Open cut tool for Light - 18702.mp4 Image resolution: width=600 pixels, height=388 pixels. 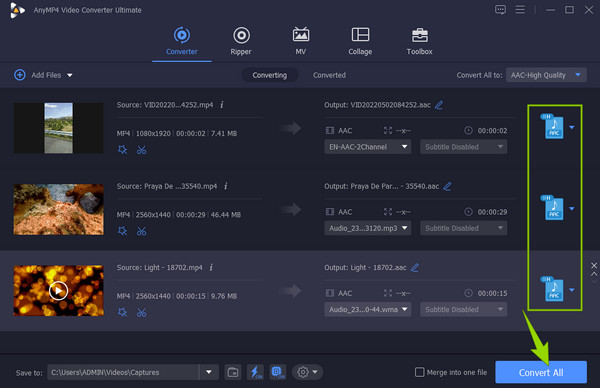142,313
